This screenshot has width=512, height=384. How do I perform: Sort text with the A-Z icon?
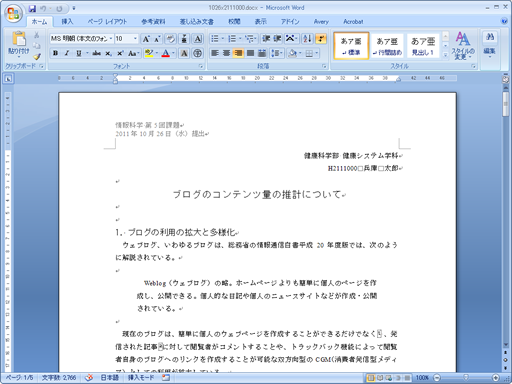(307, 39)
